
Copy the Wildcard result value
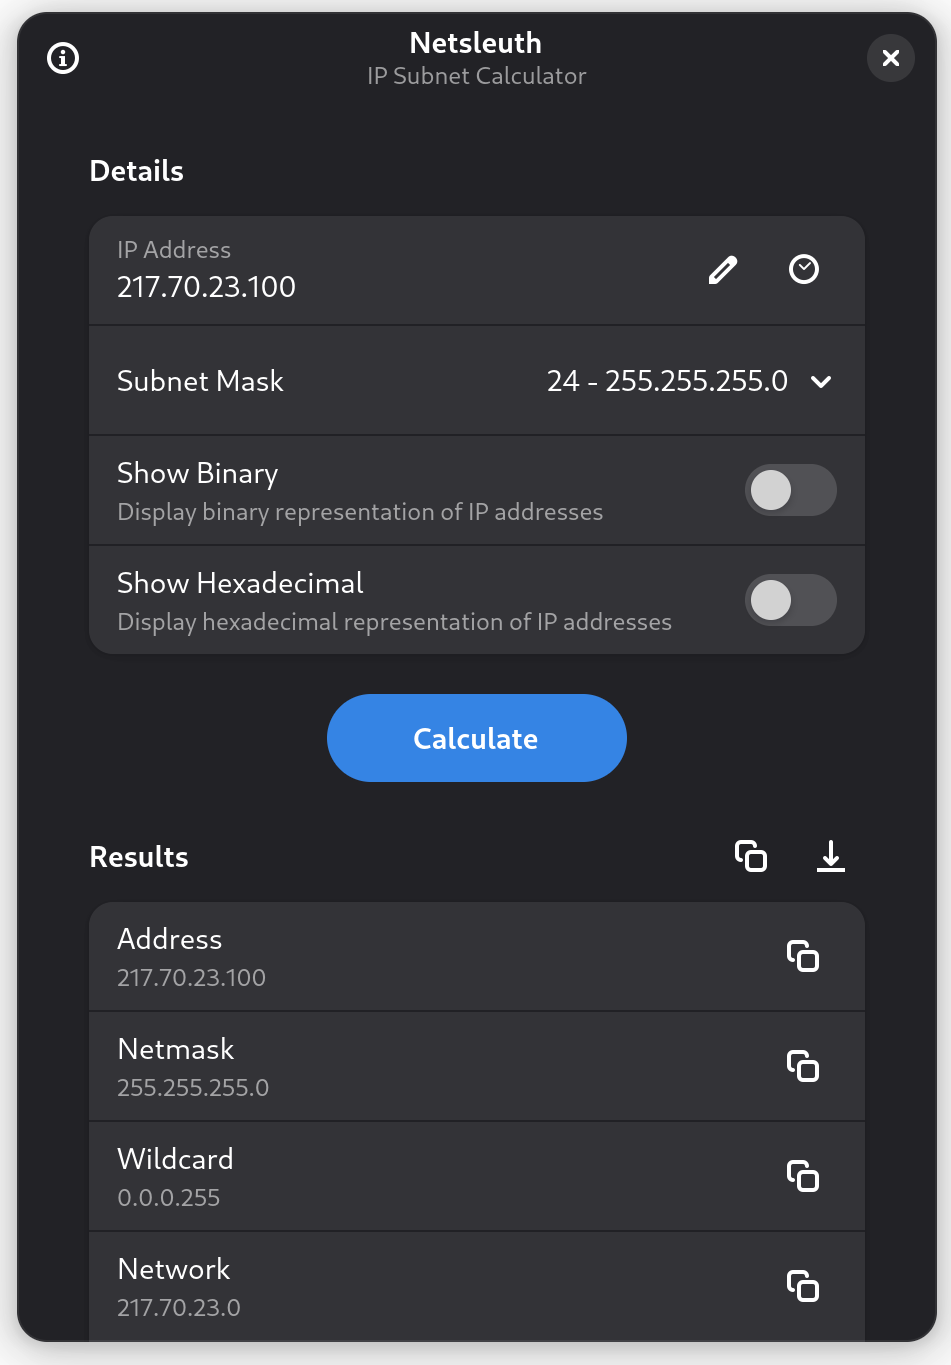pyautogui.click(x=803, y=1177)
